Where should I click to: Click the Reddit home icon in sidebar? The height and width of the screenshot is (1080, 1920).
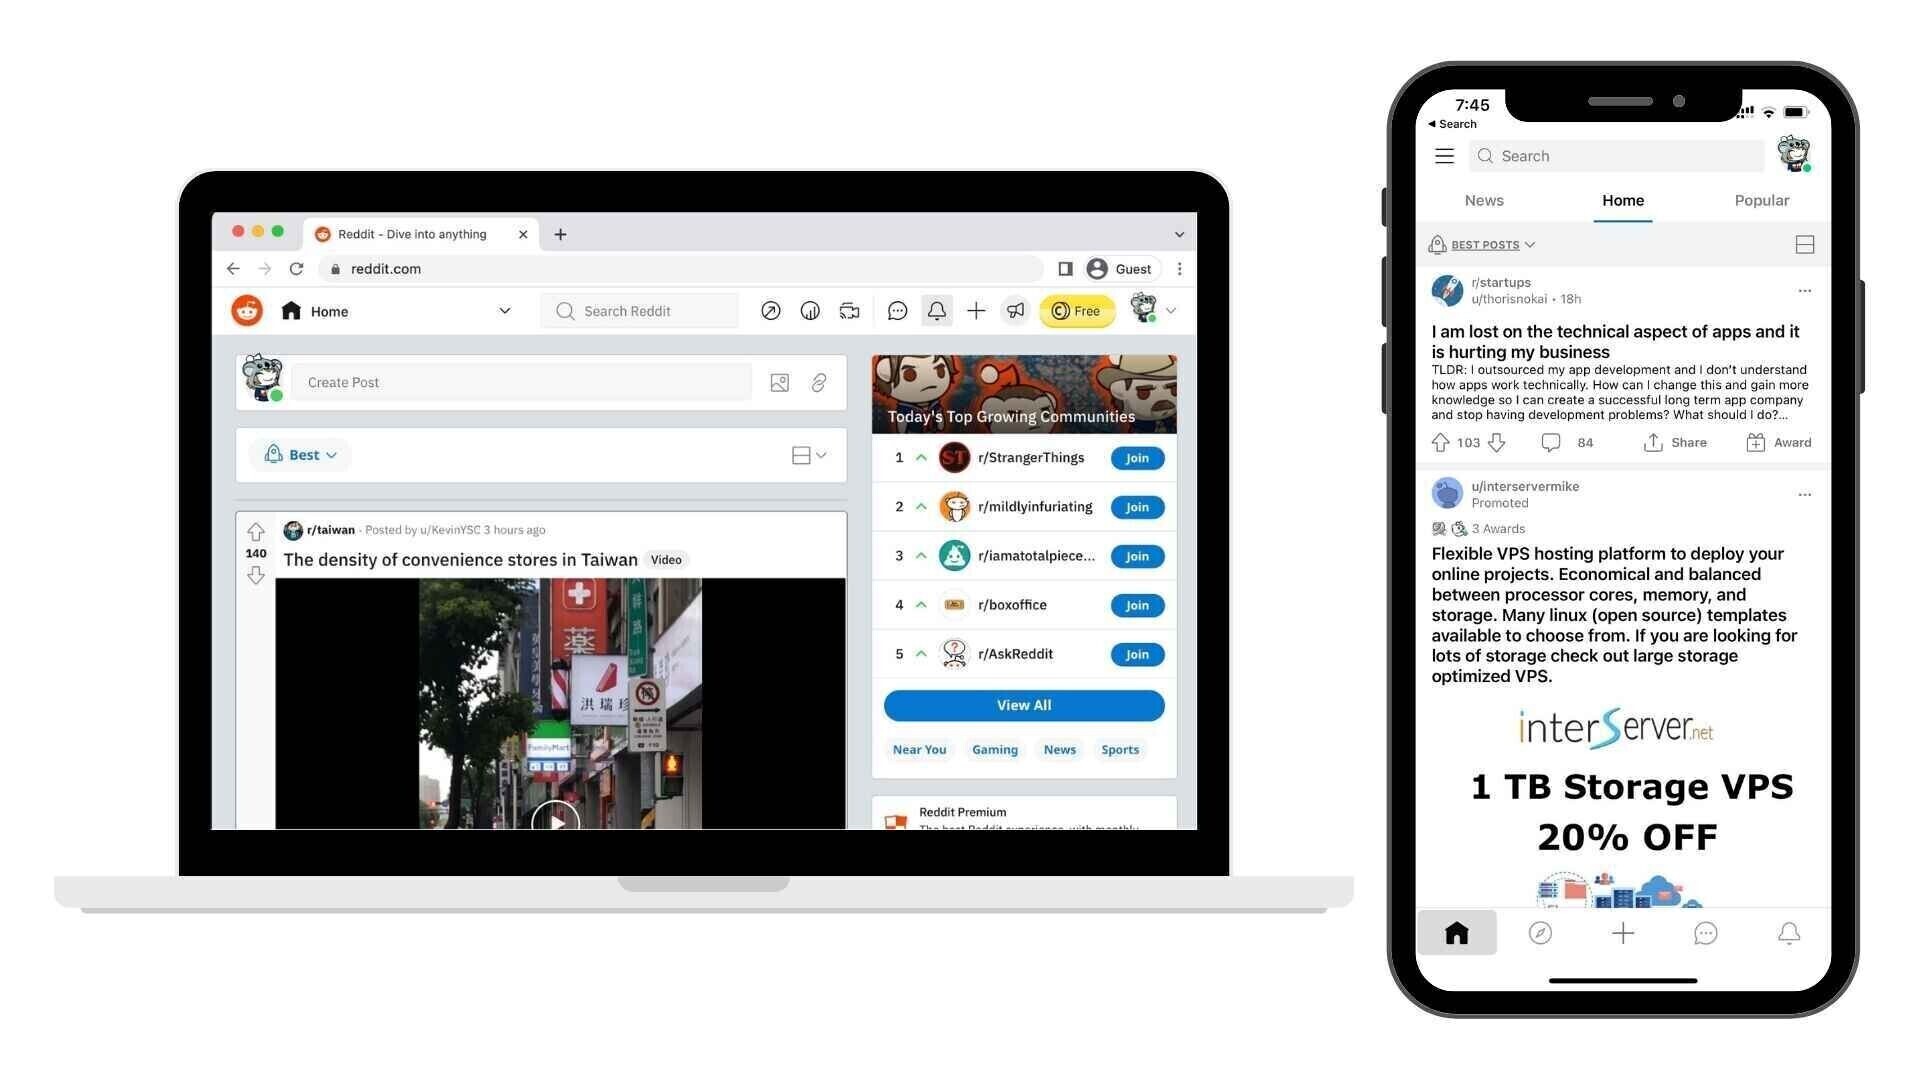pos(291,310)
